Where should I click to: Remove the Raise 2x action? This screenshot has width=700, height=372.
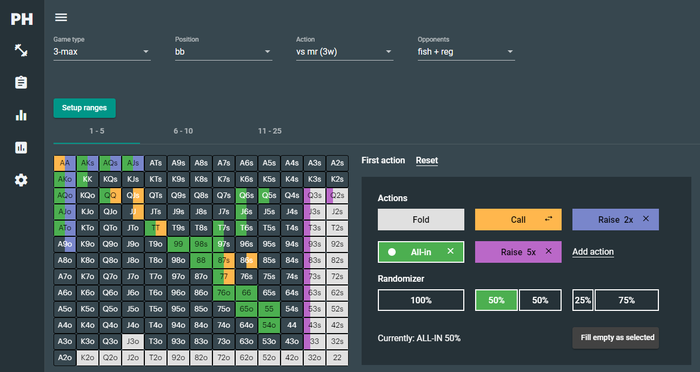coord(646,219)
